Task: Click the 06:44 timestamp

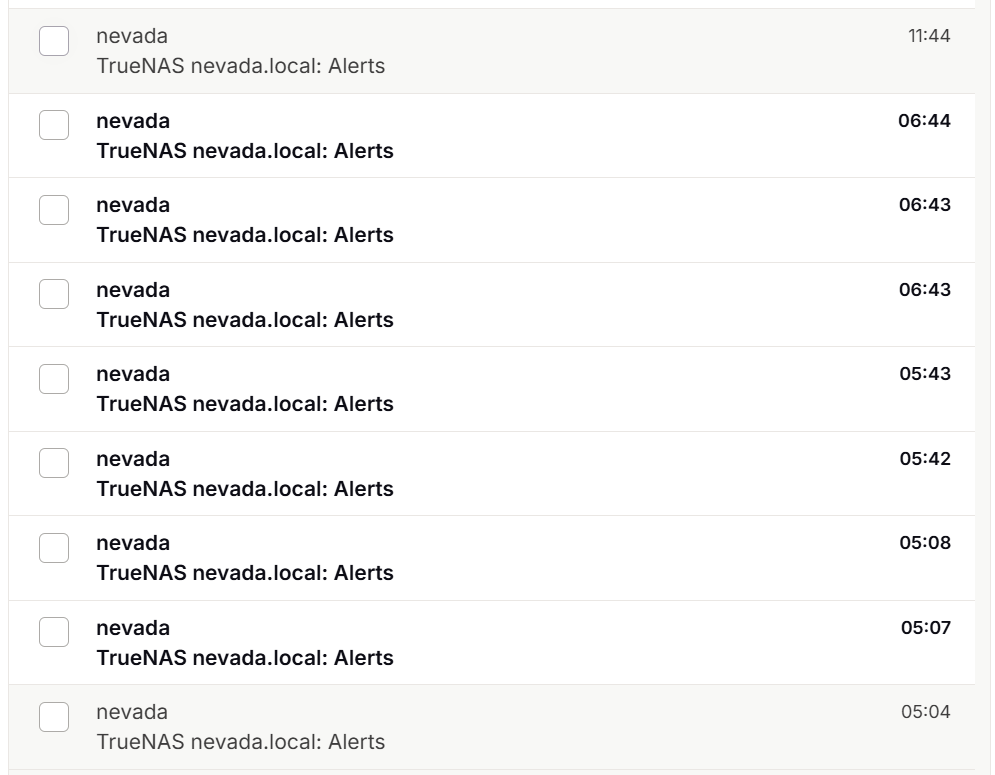Action: pos(924,121)
